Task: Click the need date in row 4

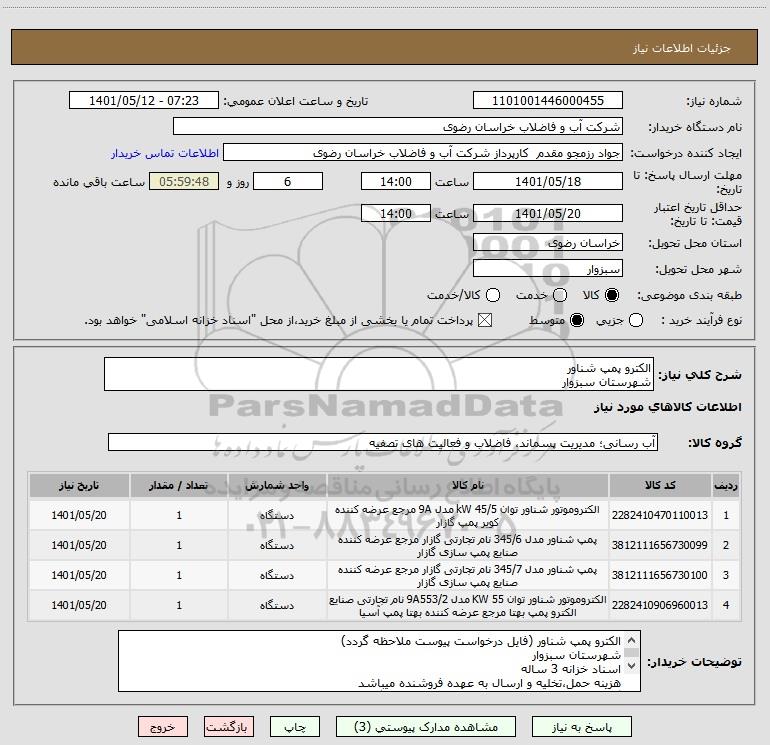Action: pos(79,605)
